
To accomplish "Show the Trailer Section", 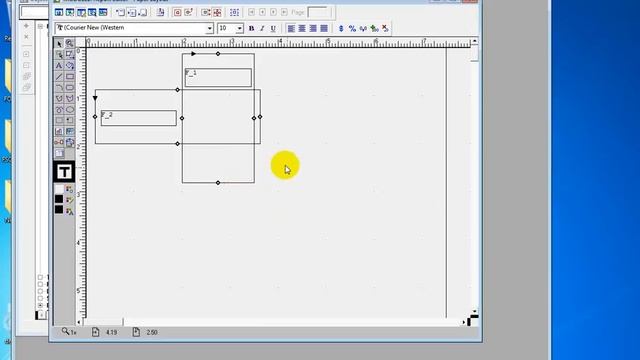I will (x=143, y=13).
